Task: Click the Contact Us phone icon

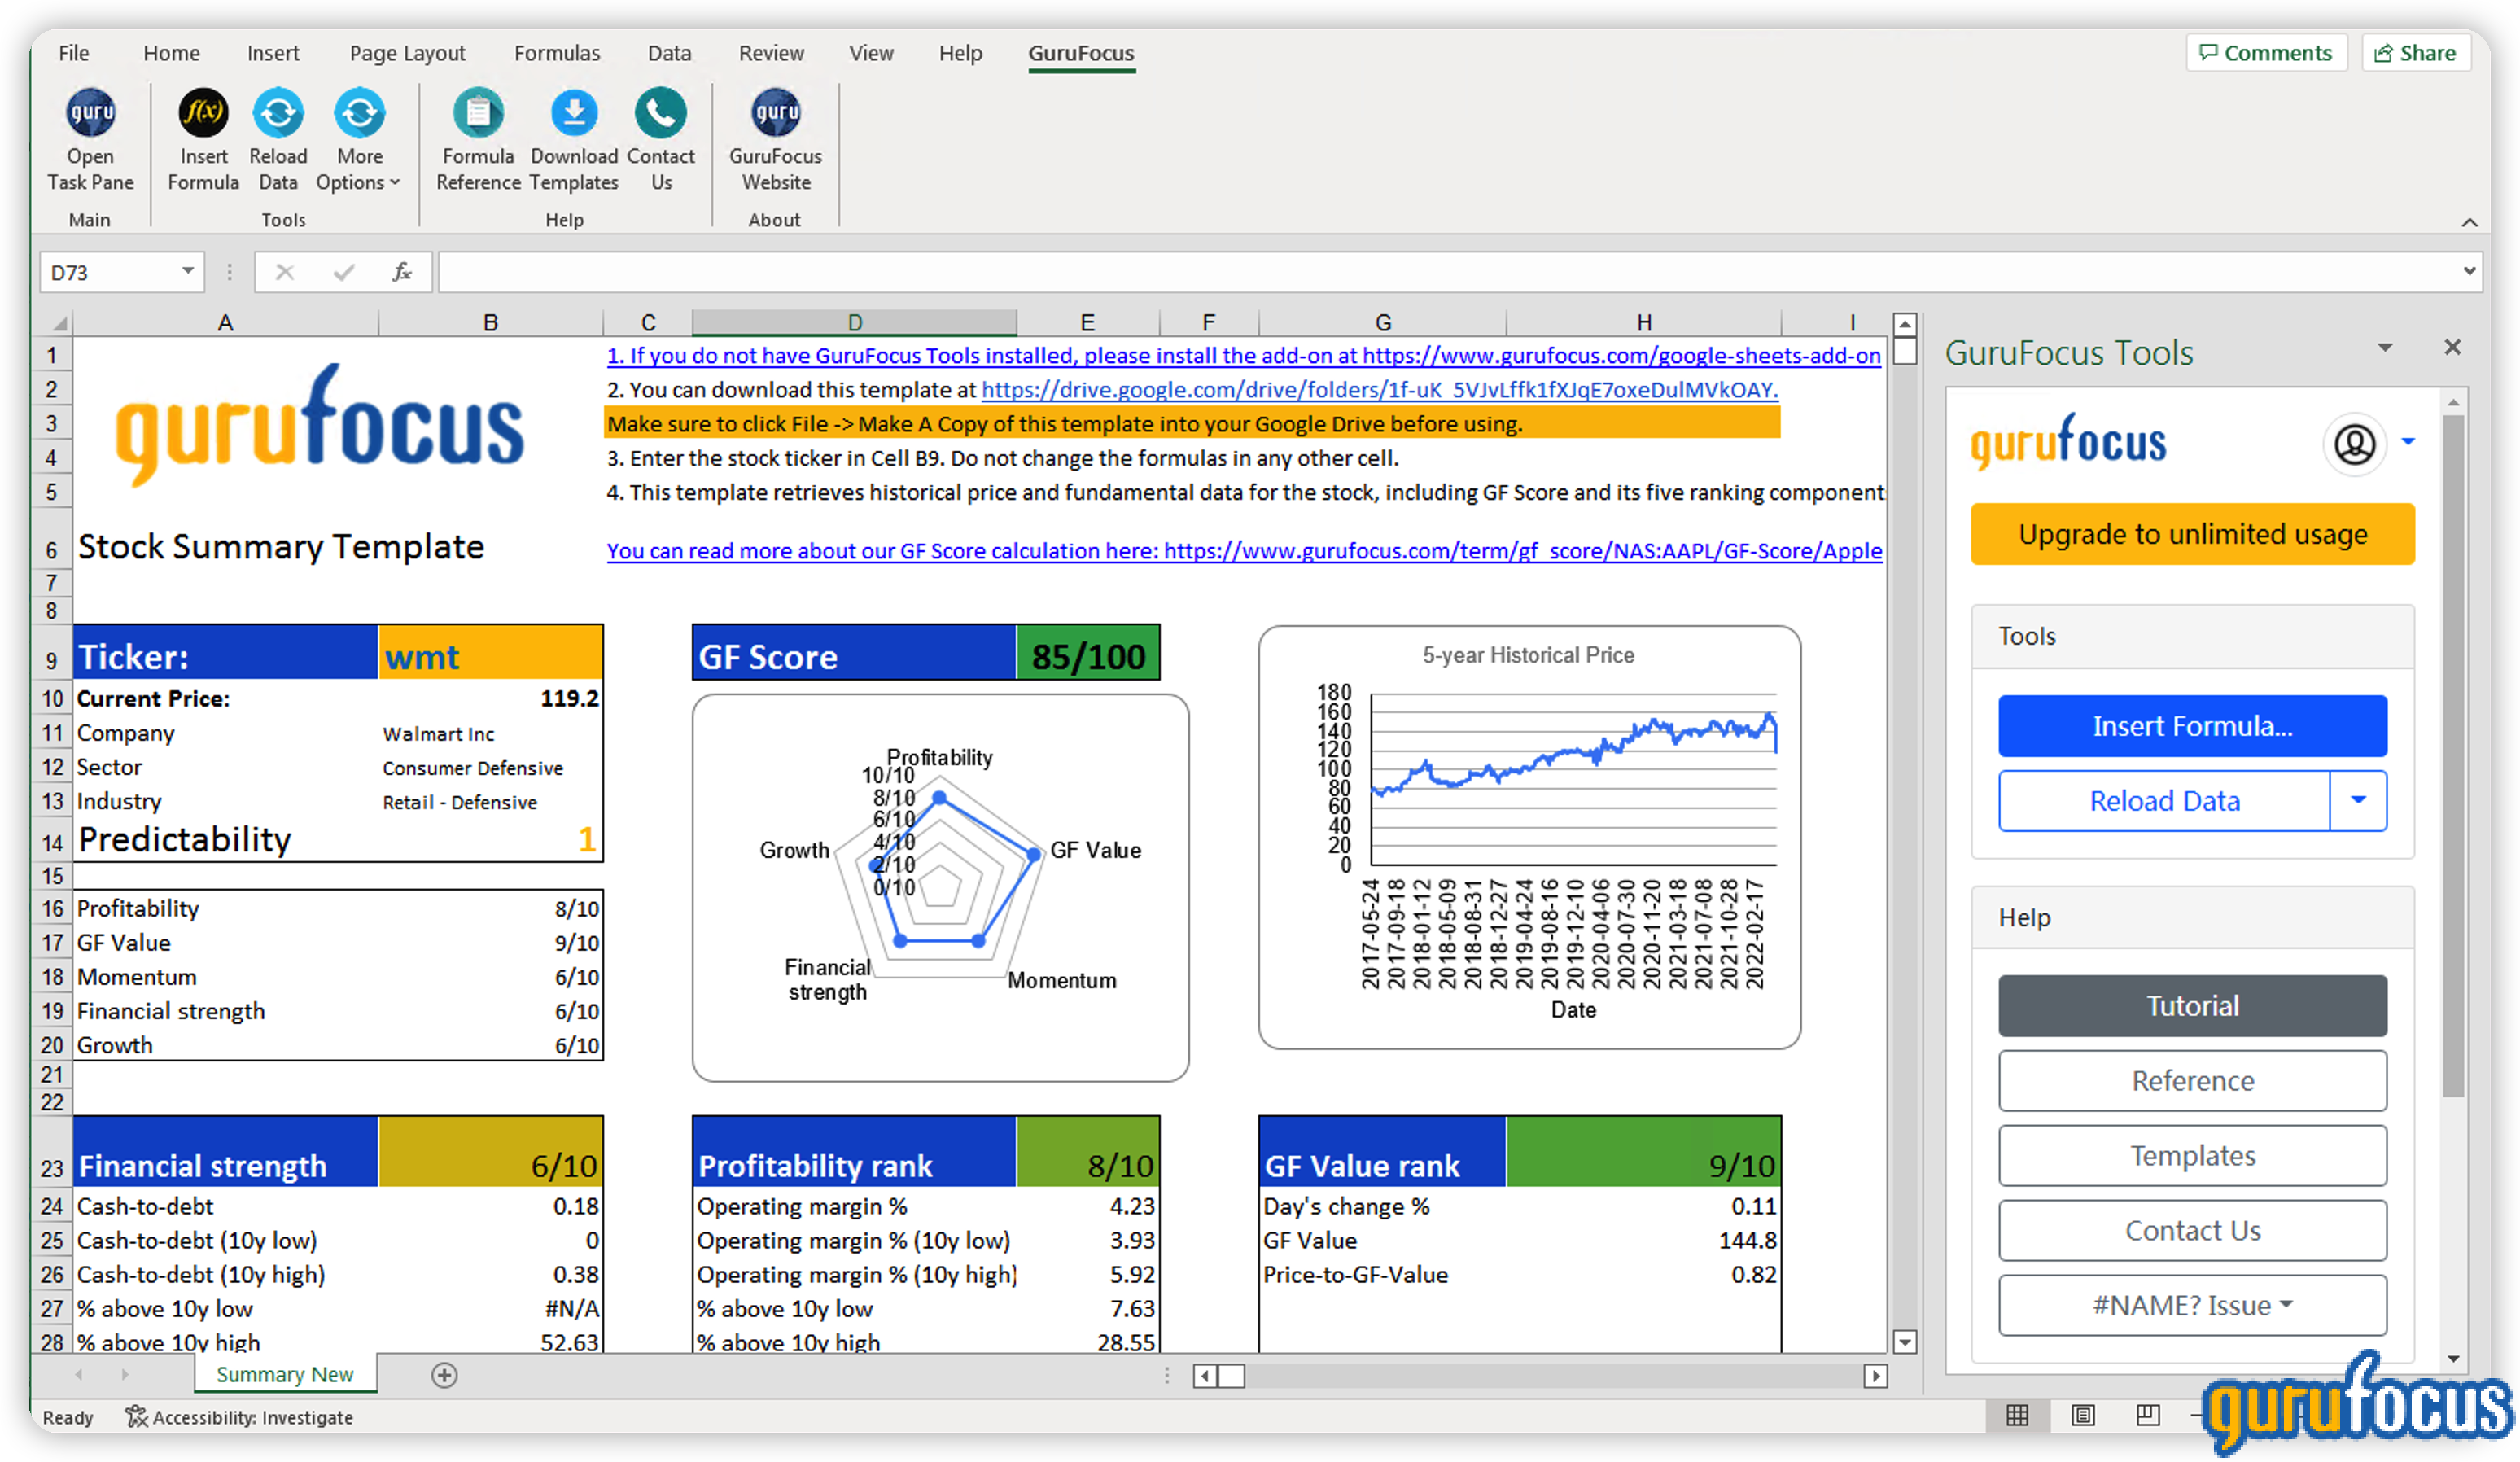Action: click(x=661, y=113)
